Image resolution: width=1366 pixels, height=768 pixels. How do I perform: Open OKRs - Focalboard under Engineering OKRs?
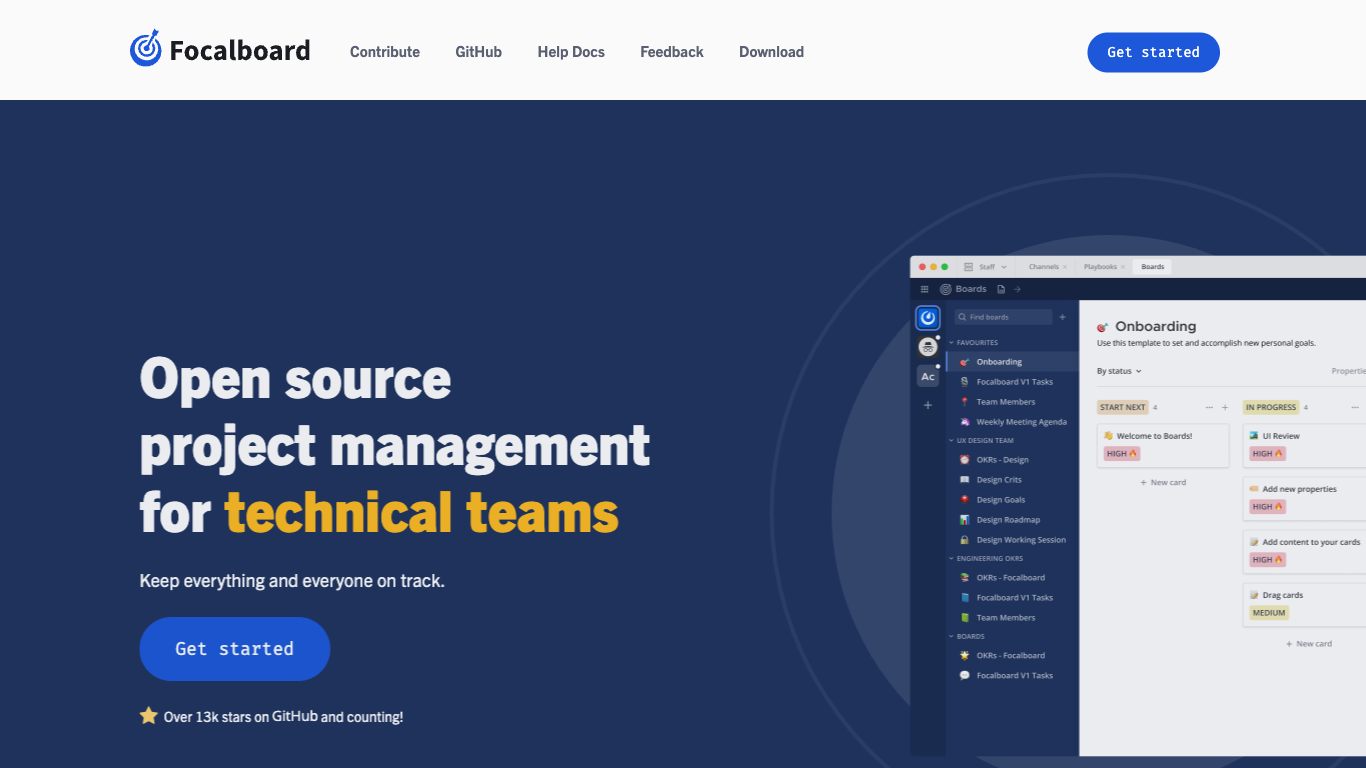[x=1013, y=578]
